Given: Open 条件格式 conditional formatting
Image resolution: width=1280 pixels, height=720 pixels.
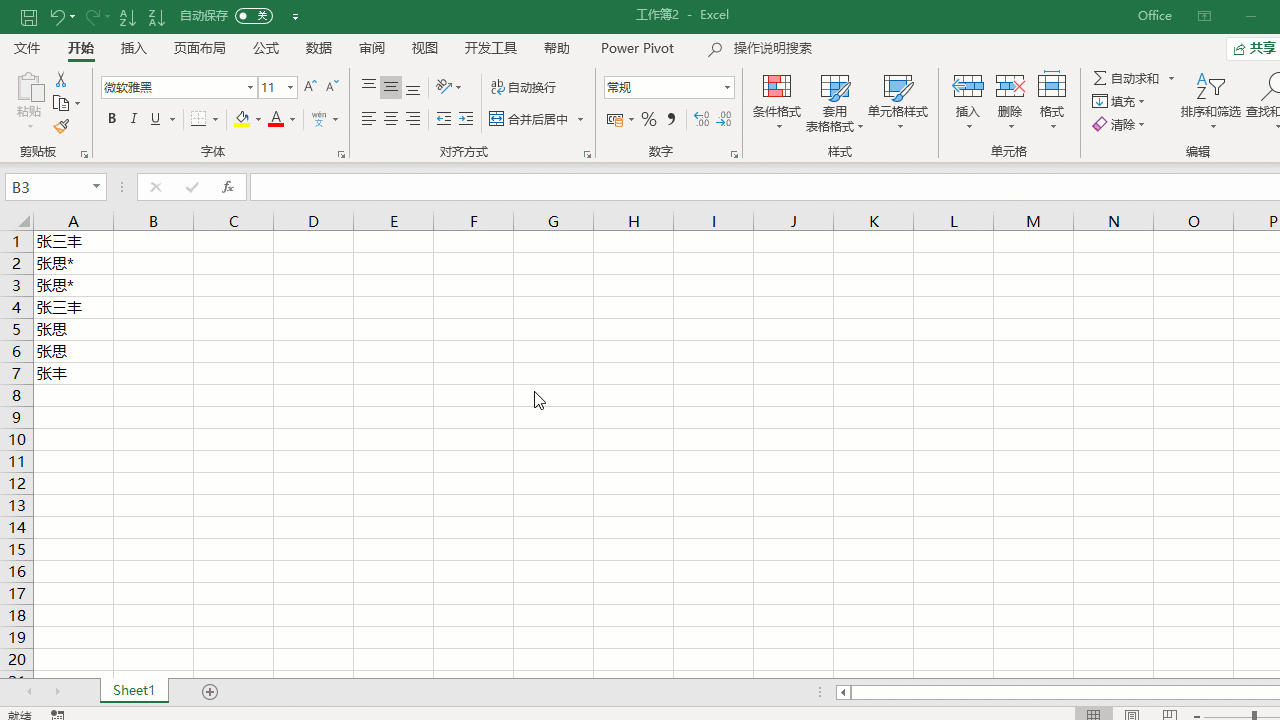Looking at the screenshot, I should pos(777,102).
